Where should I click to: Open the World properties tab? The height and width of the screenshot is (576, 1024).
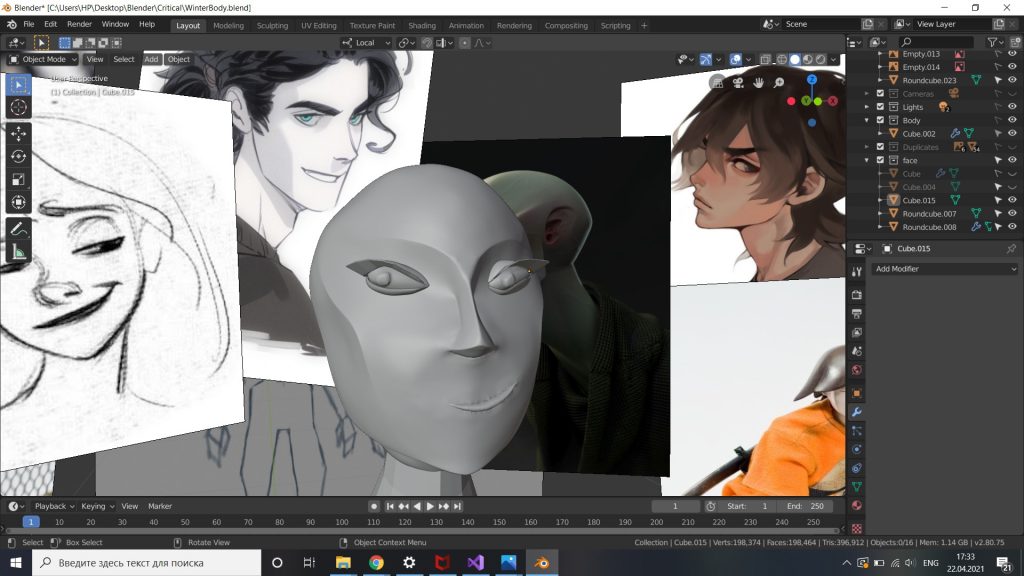[x=857, y=370]
